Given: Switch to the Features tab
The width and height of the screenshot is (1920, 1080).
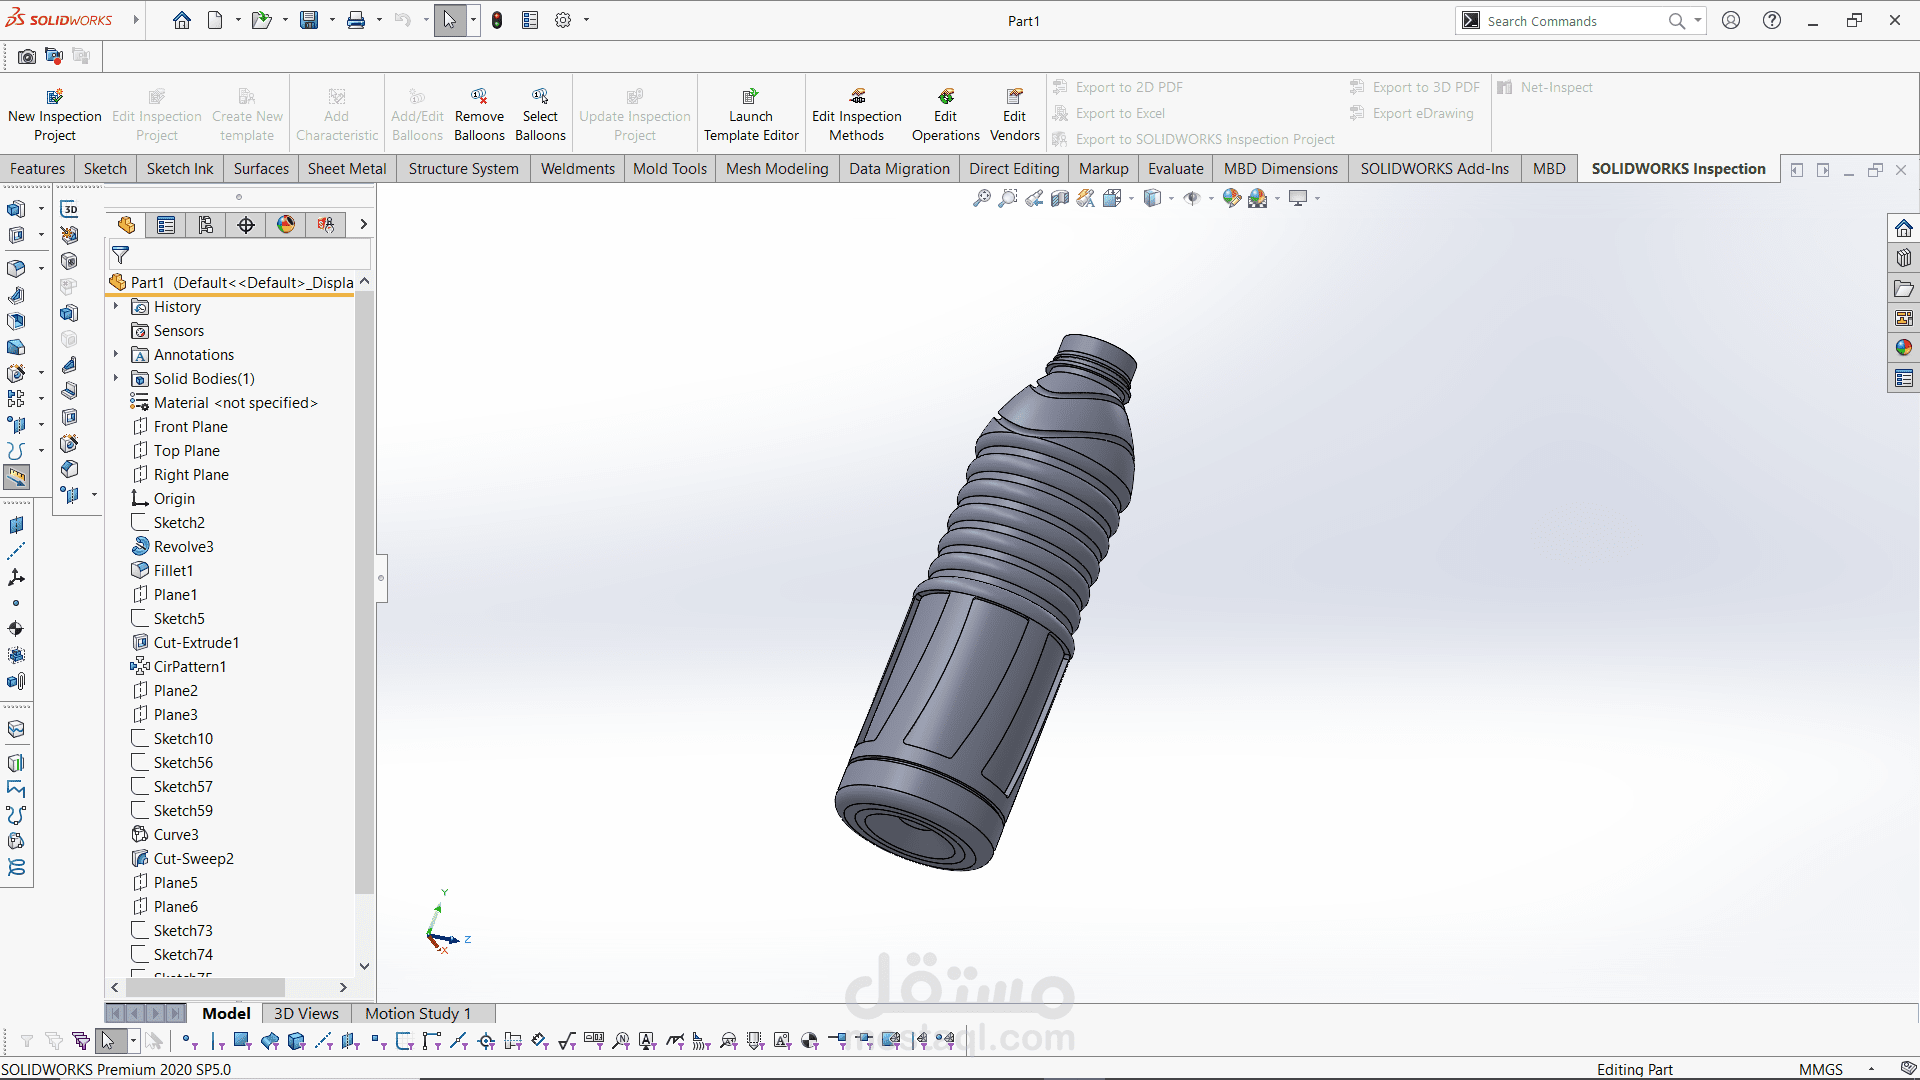Looking at the screenshot, I should click(x=37, y=169).
